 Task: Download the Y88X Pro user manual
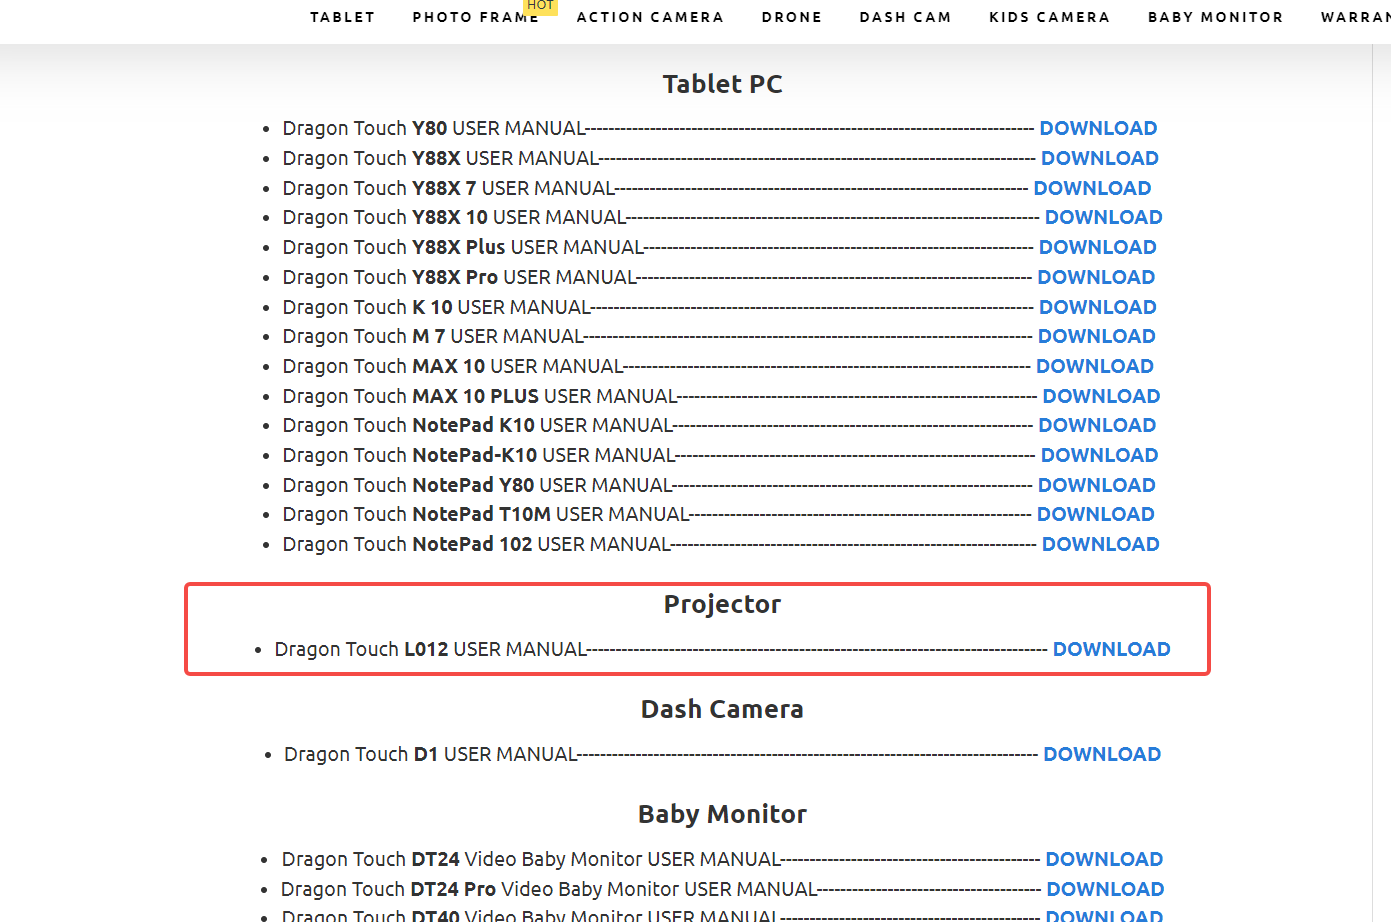(x=1096, y=277)
